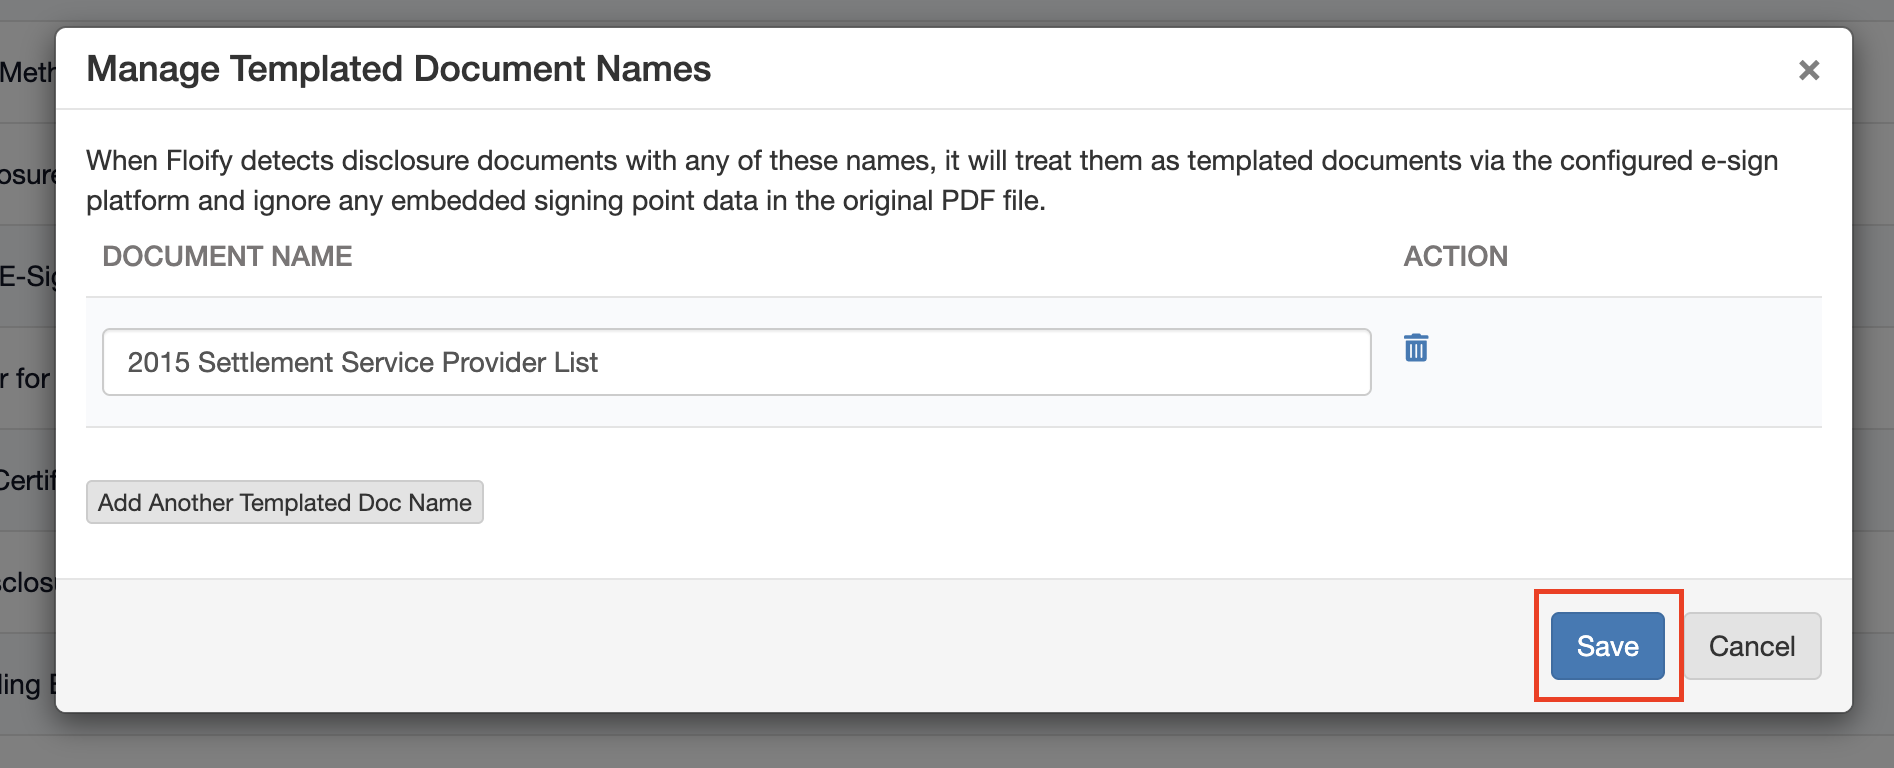Click the Floify disclosure description paragraph
The image size is (1894, 768).
930,181
